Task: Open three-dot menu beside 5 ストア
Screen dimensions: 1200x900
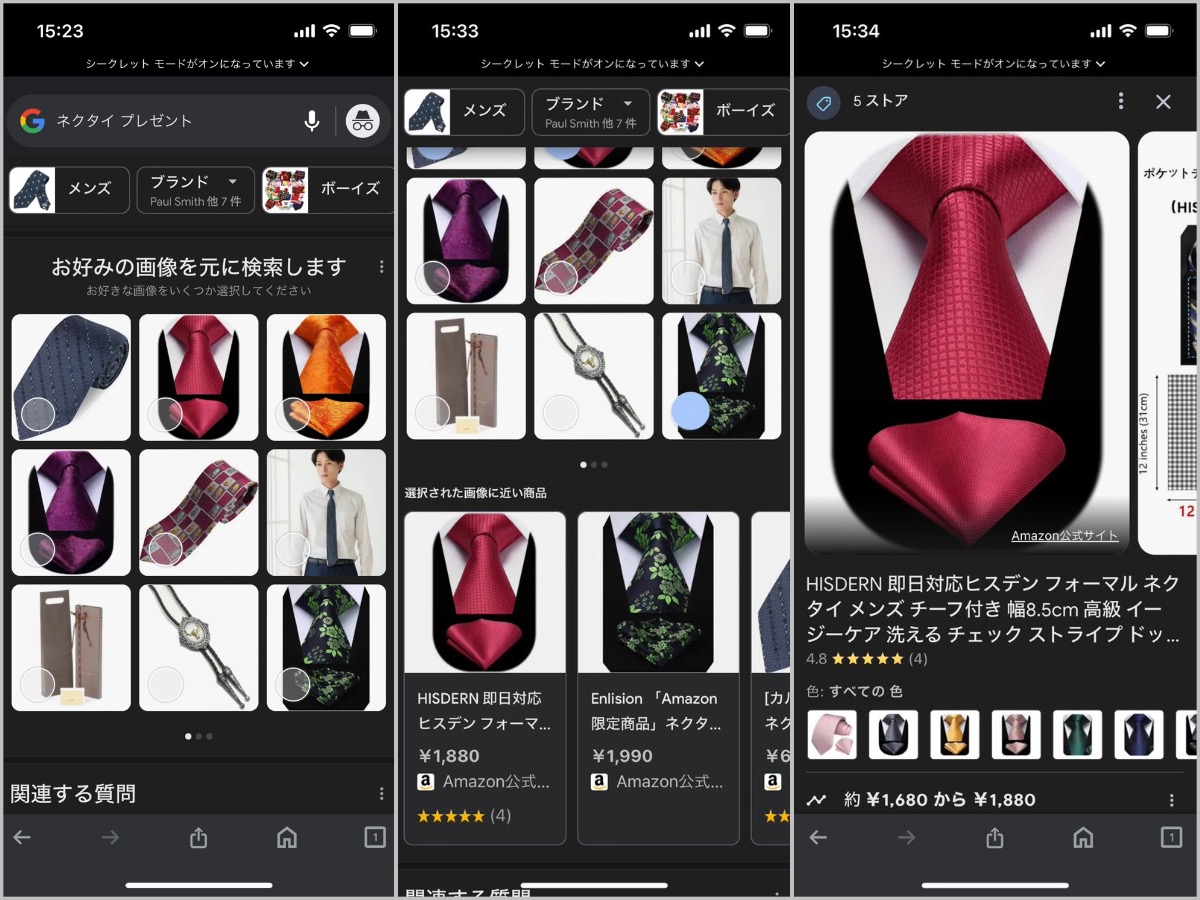Action: tap(1121, 101)
